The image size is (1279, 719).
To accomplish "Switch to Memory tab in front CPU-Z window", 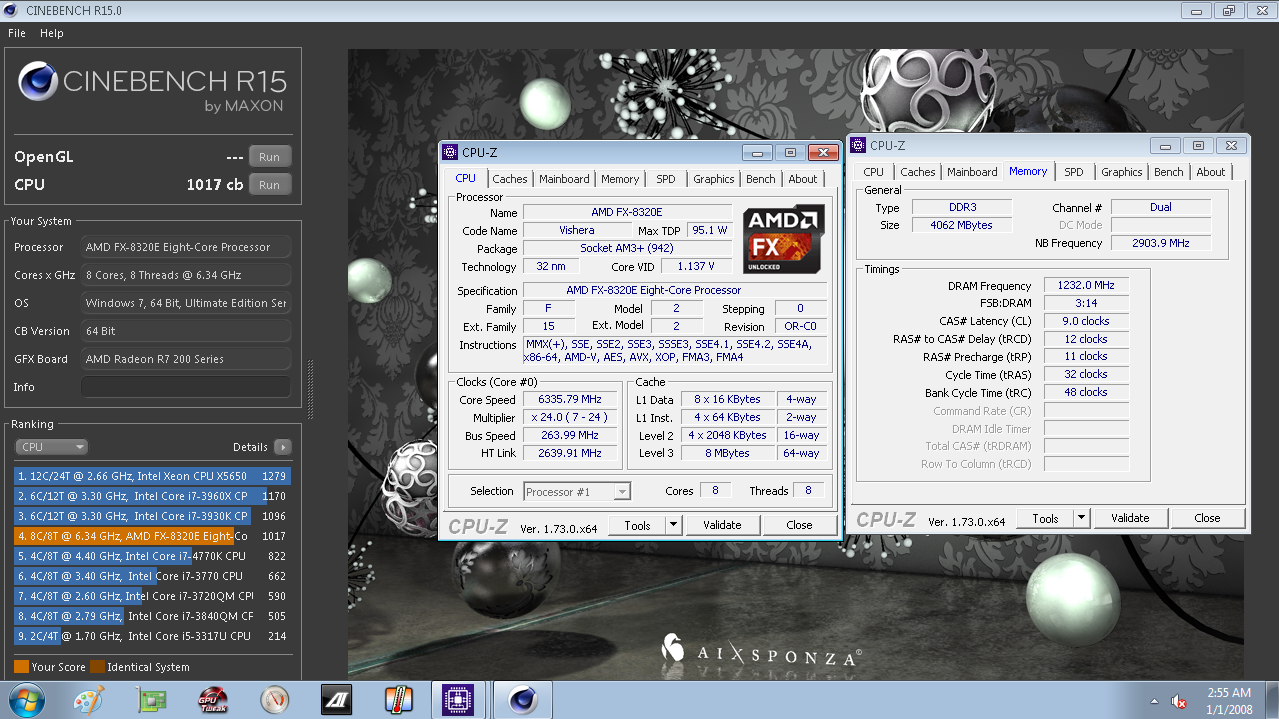I will pos(620,179).
